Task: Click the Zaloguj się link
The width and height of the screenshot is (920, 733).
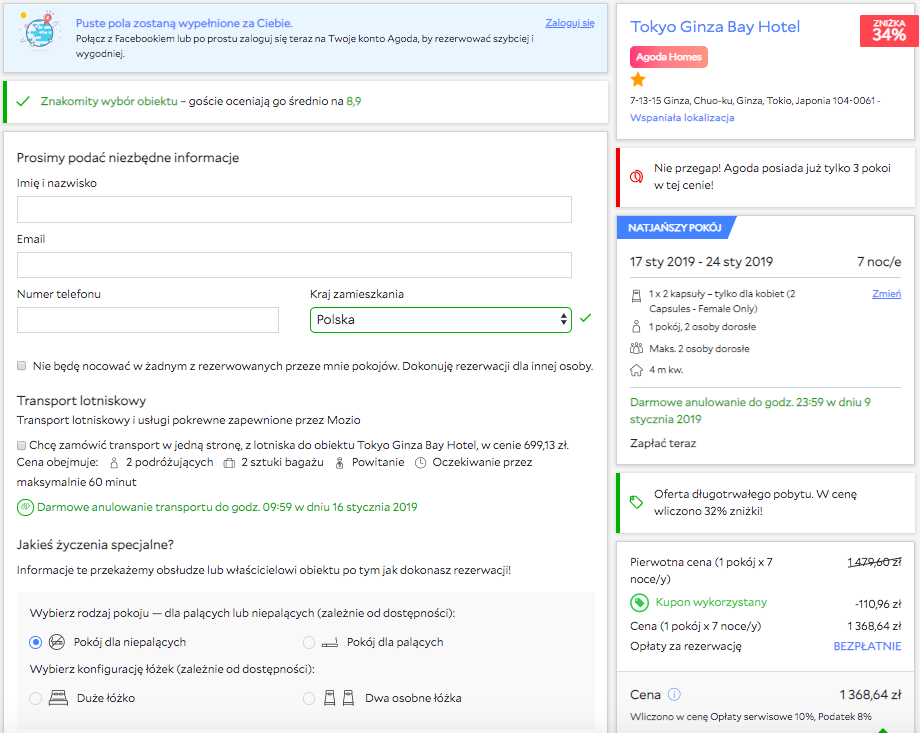Action: coord(570,23)
